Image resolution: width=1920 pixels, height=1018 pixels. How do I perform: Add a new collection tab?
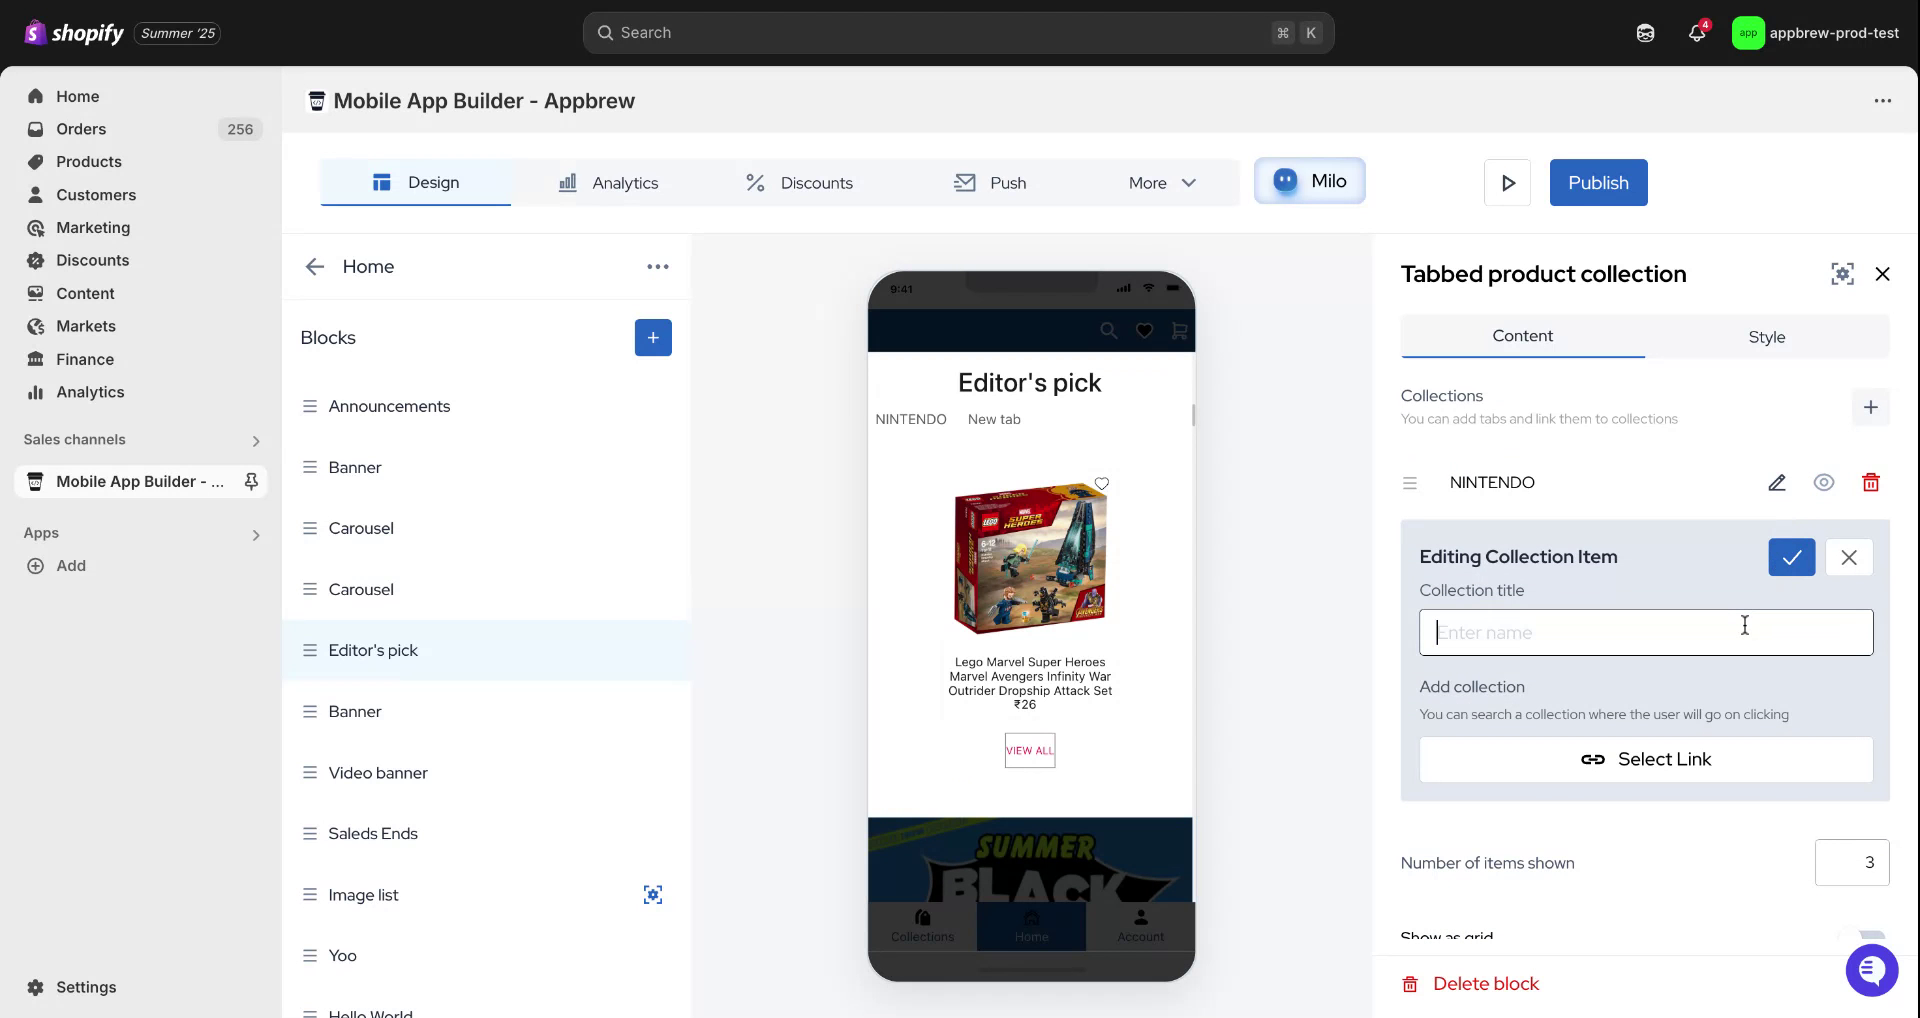tap(1870, 407)
